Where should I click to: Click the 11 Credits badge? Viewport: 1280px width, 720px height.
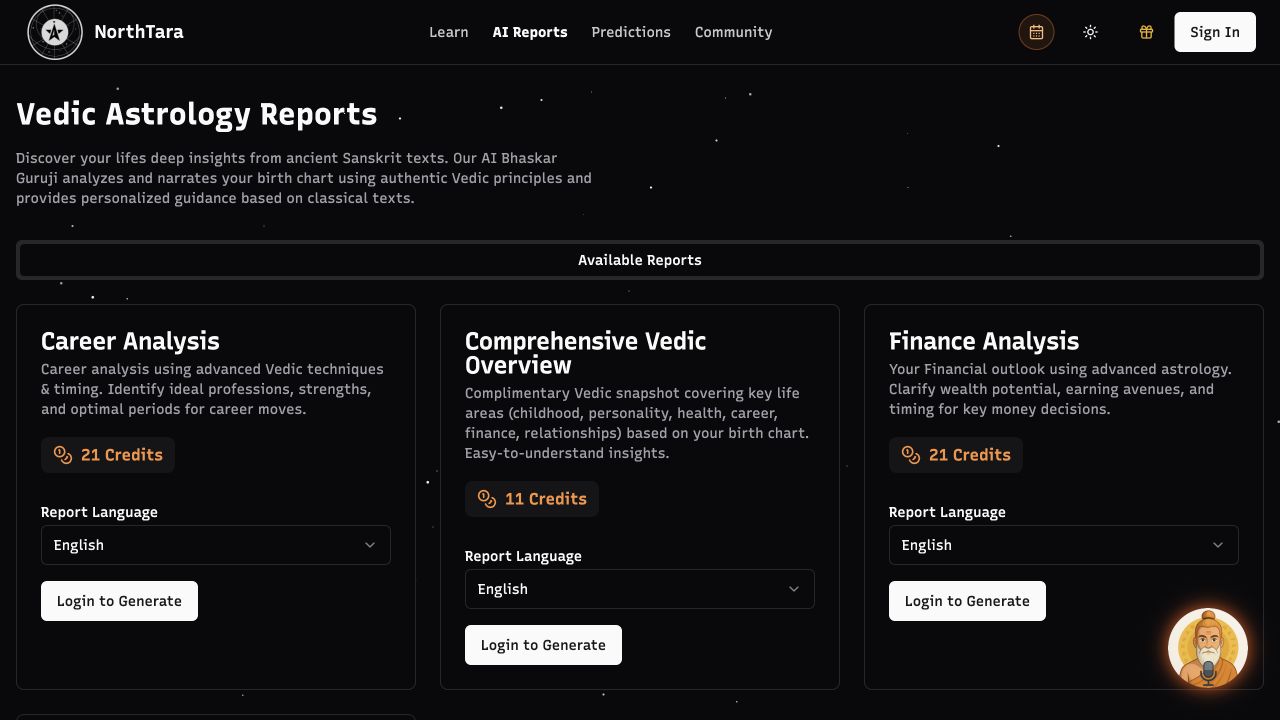[x=532, y=499]
